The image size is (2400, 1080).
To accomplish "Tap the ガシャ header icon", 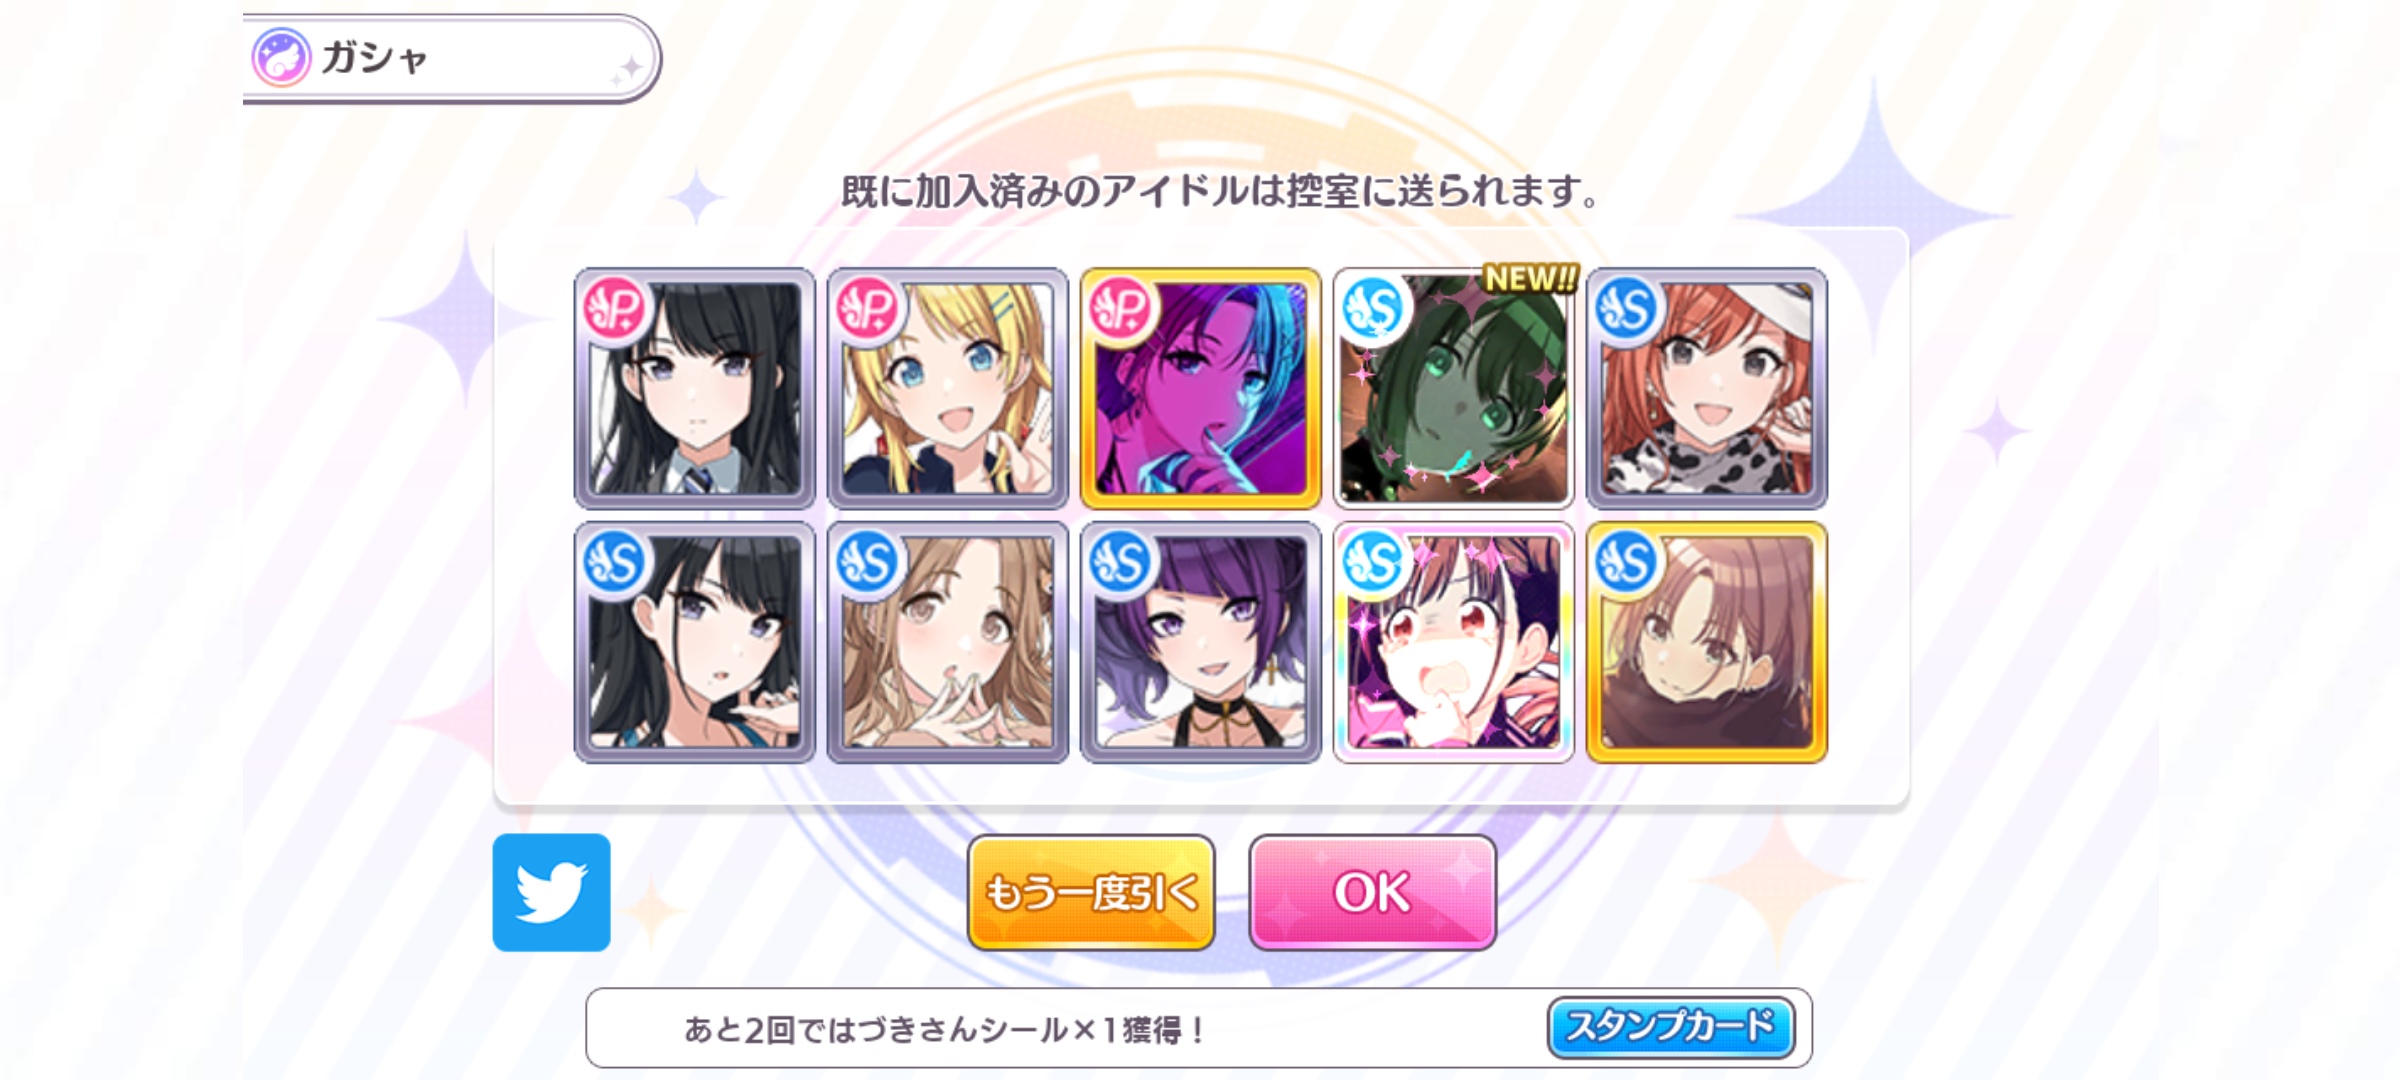I will 281,57.
